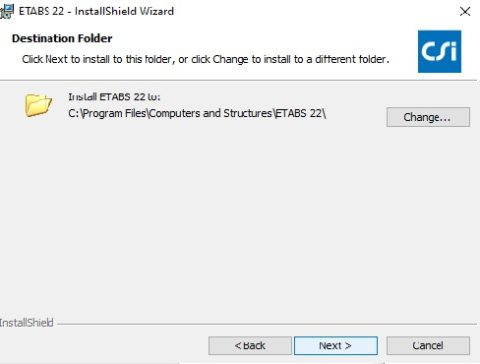Viewport: 480px width, 364px height.
Task: Go back with the < Back button
Action: [x=250, y=346]
